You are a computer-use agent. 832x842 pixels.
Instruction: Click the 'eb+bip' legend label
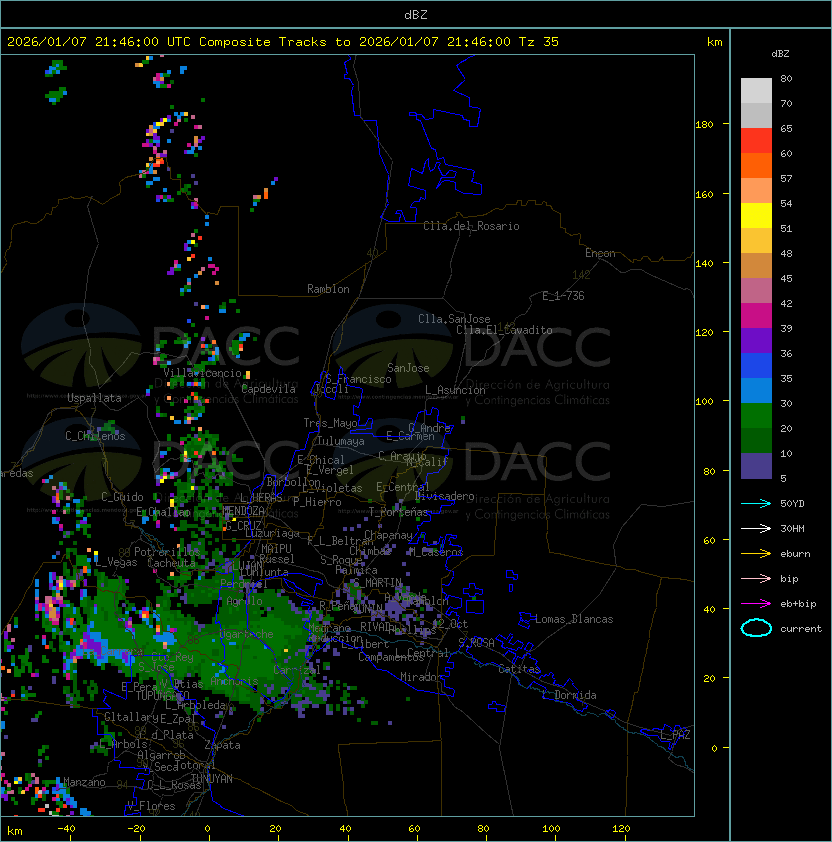[798, 604]
